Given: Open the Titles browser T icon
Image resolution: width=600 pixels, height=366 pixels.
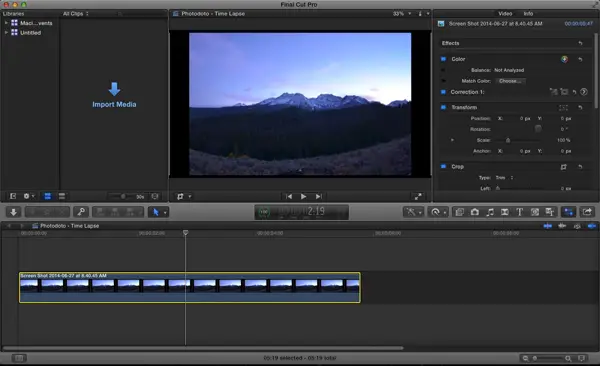Looking at the screenshot, I should click(x=520, y=212).
